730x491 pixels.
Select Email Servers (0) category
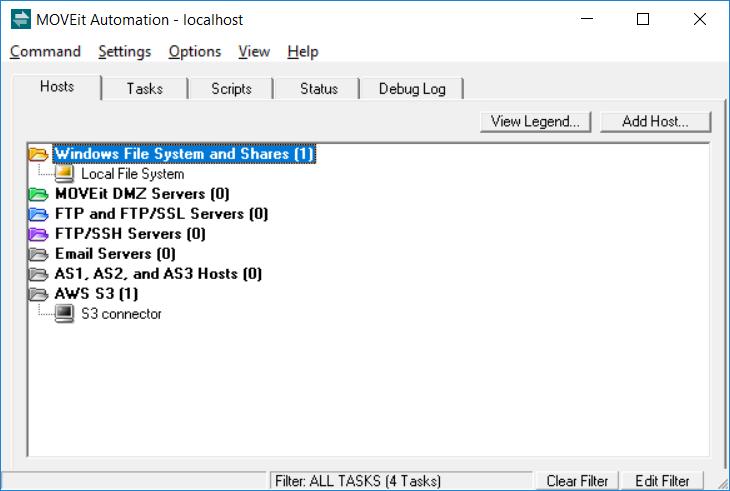[x=115, y=254]
